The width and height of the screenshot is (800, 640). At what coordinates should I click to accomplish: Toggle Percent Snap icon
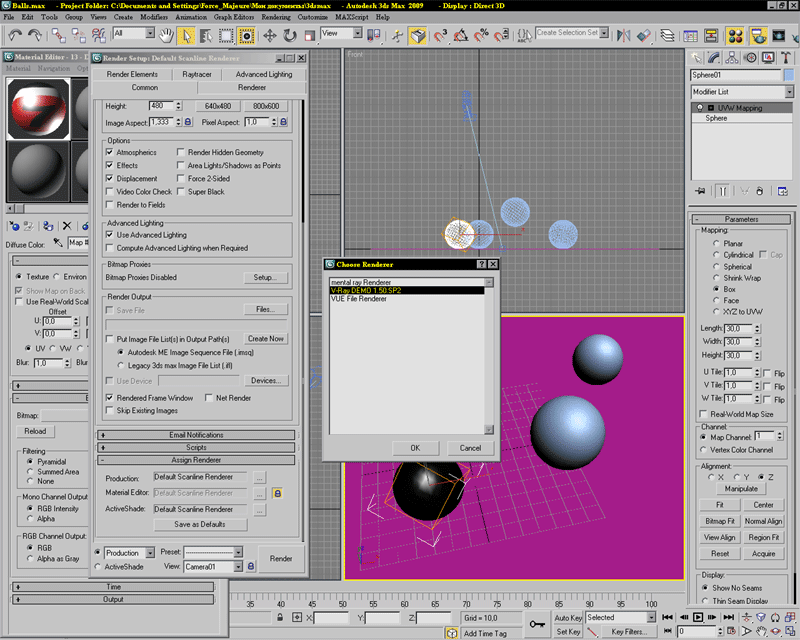tap(481, 35)
